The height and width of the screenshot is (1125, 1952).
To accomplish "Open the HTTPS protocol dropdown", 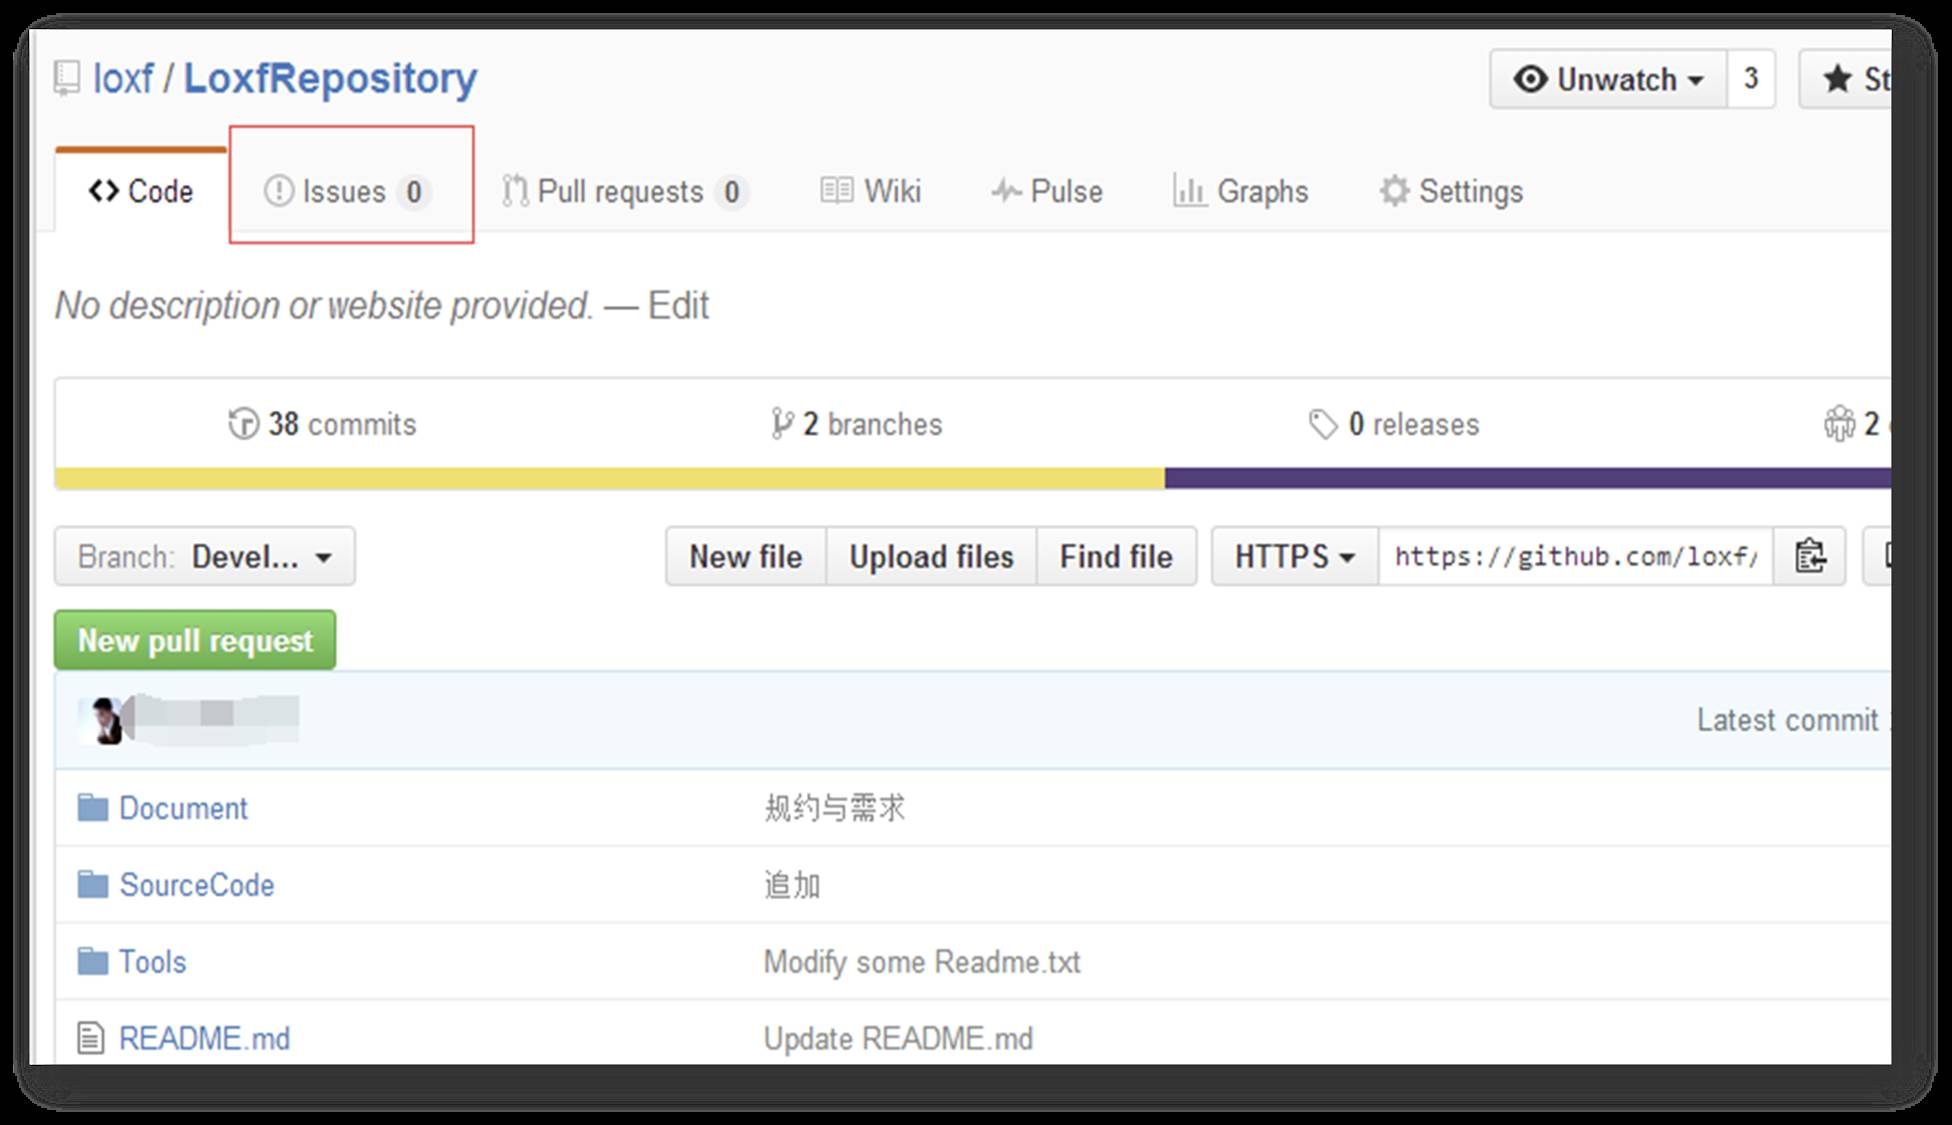I will point(1295,556).
